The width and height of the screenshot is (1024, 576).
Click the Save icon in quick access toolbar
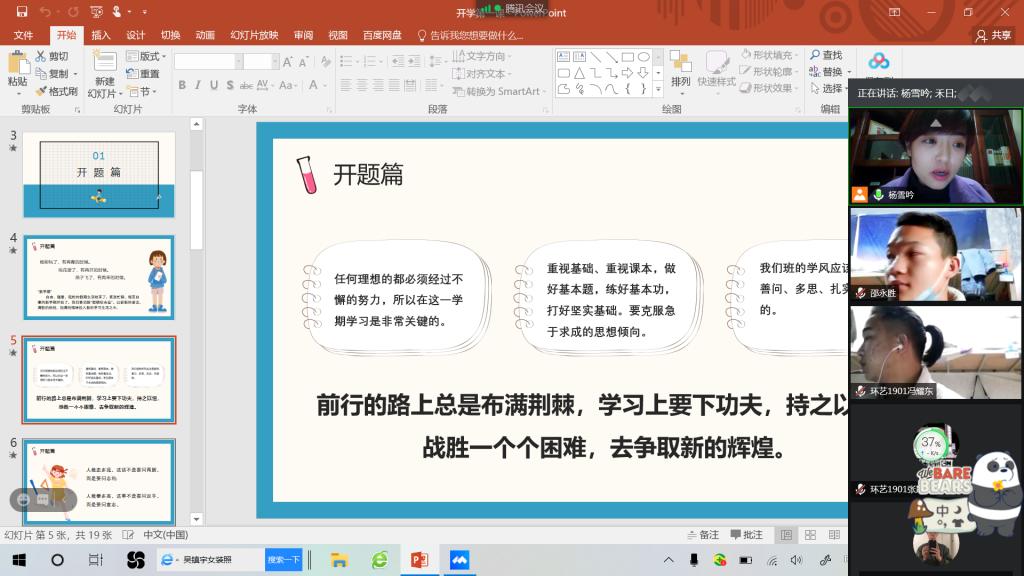click(x=22, y=12)
